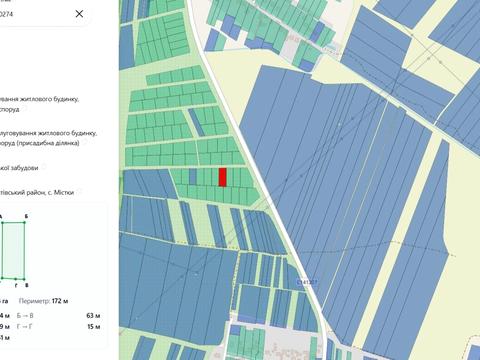Click the 'Б → В' side label

tap(25, 315)
